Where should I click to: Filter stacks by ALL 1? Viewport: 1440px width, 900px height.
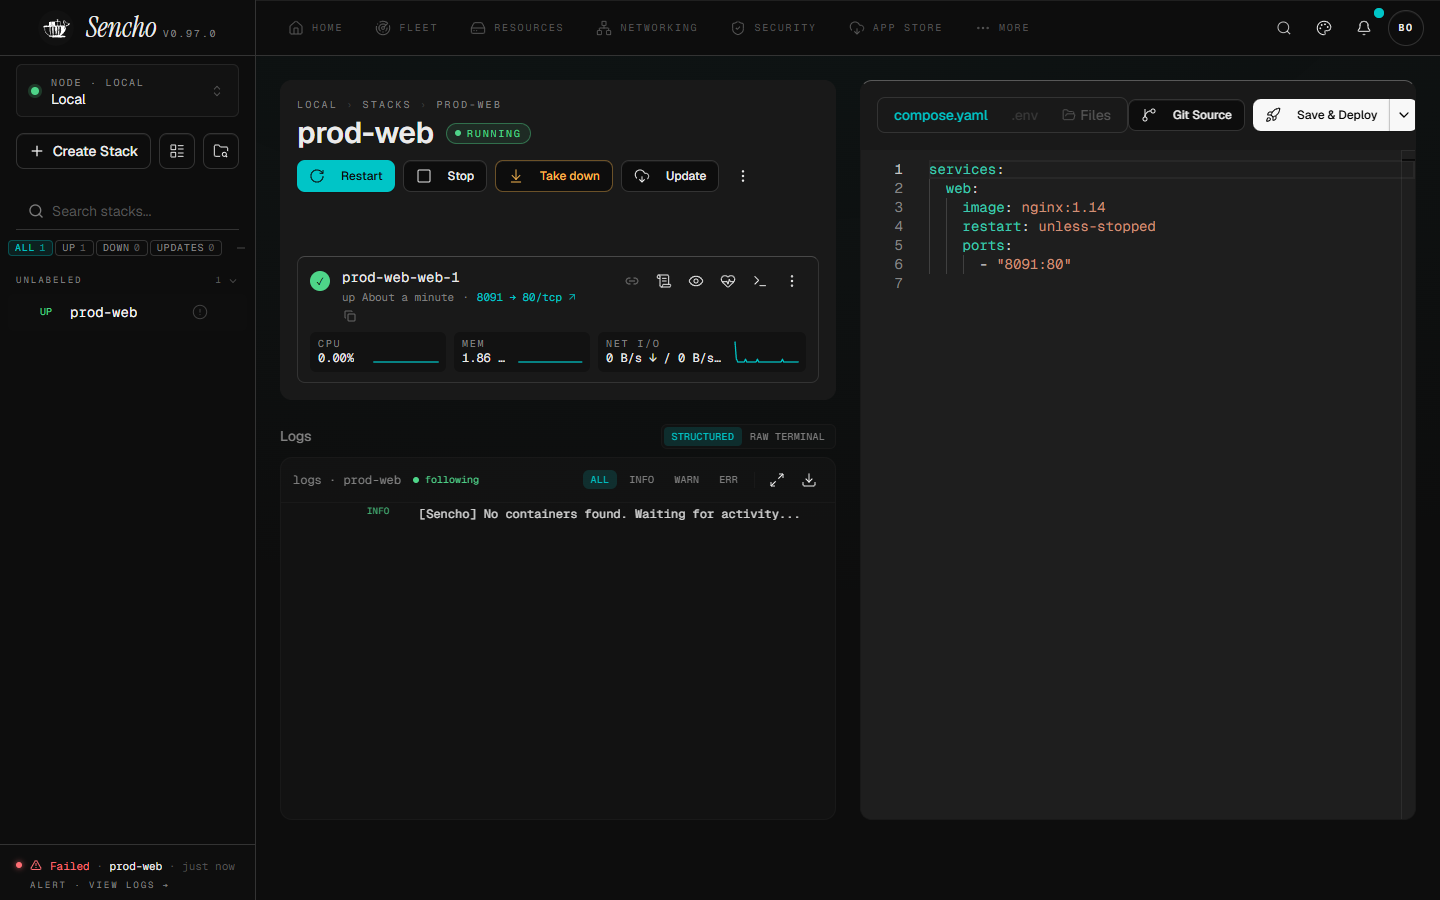30,248
